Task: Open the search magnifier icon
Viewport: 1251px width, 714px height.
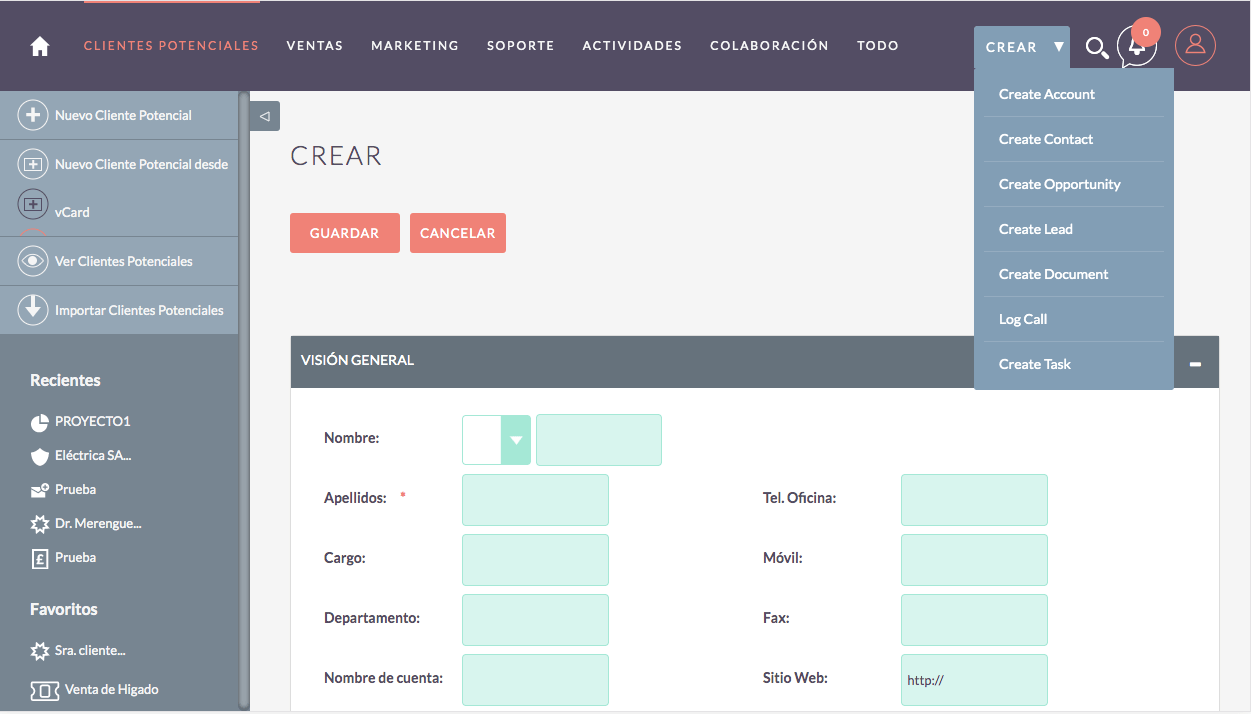Action: [1096, 47]
